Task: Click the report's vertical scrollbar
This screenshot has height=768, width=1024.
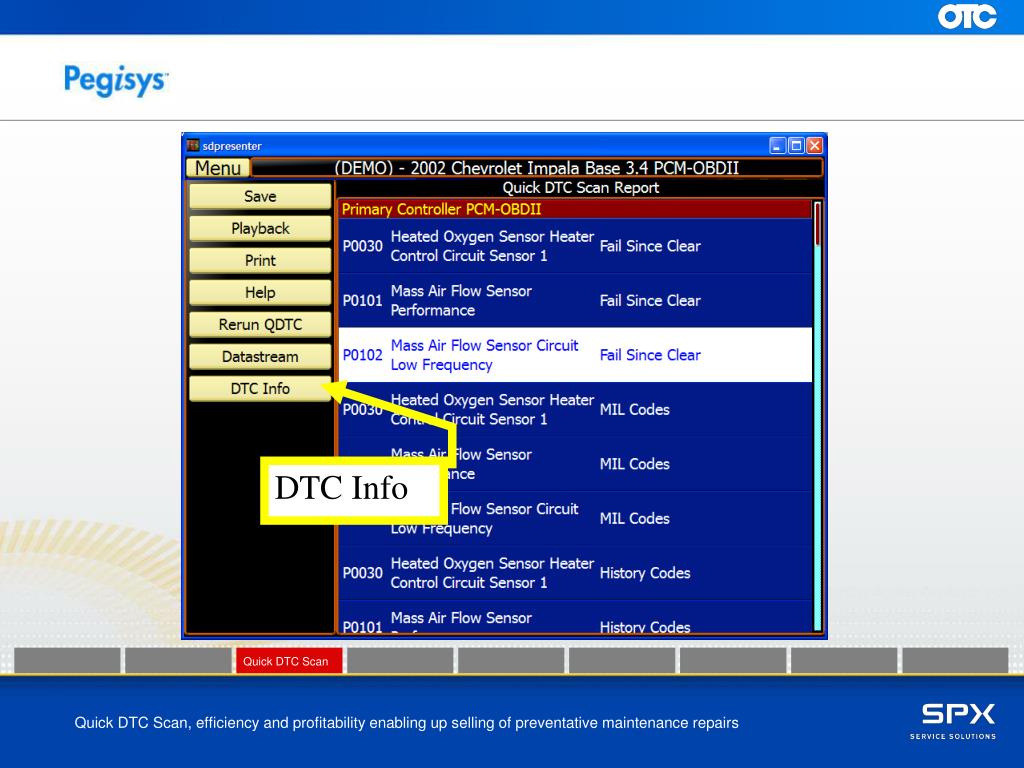Action: click(817, 416)
